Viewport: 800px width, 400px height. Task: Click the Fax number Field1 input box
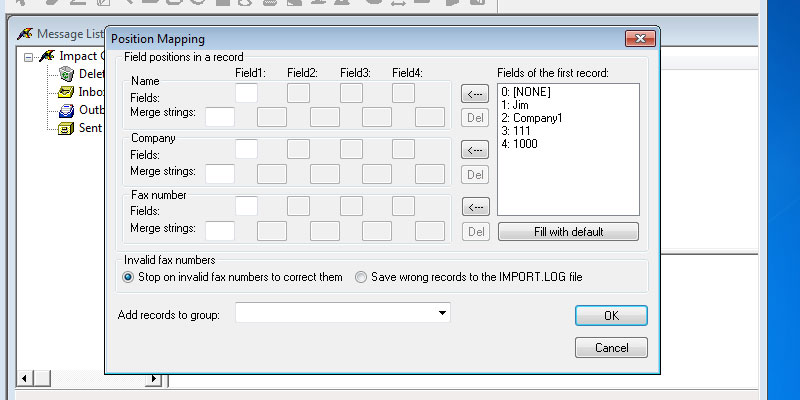tap(245, 206)
